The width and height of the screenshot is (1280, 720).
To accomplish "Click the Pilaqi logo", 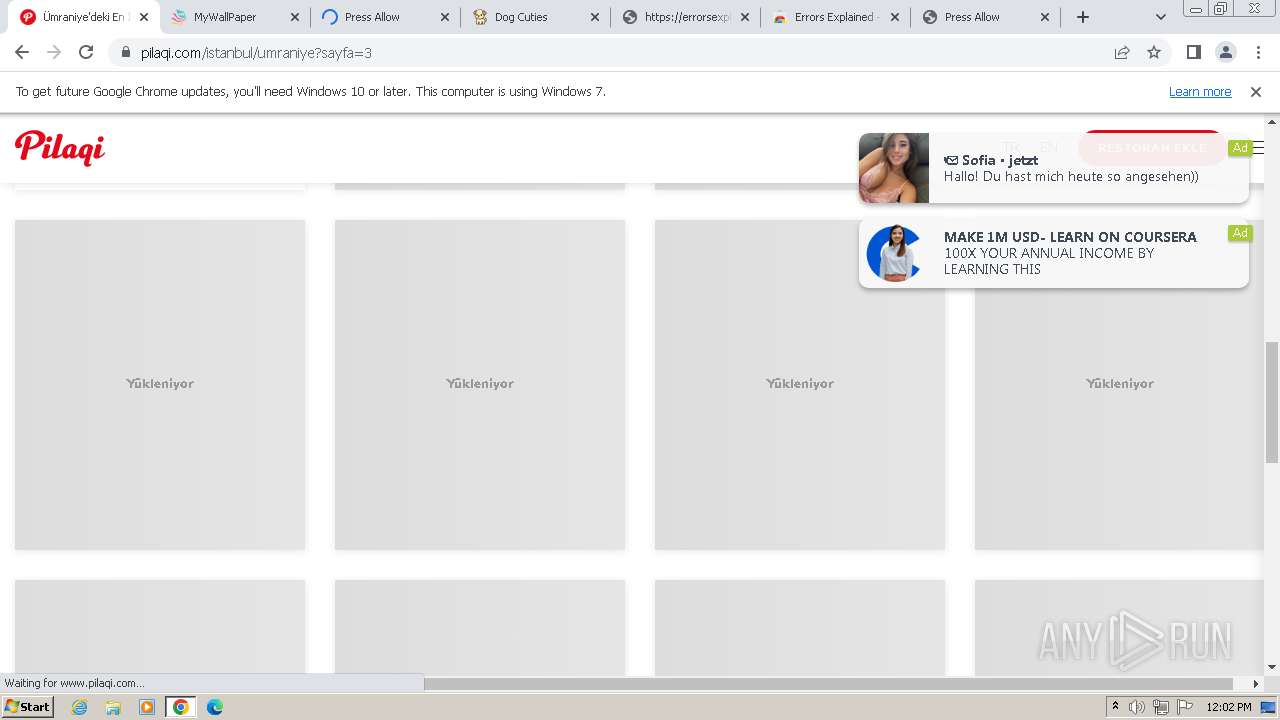I will coord(60,148).
